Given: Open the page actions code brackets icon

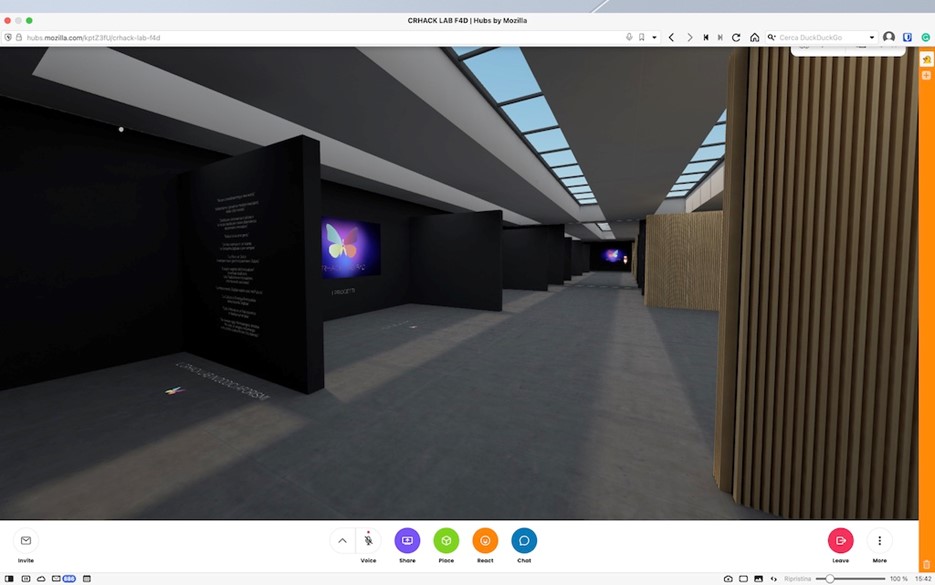Looking at the screenshot, I should pyautogui.click(x=773, y=578).
